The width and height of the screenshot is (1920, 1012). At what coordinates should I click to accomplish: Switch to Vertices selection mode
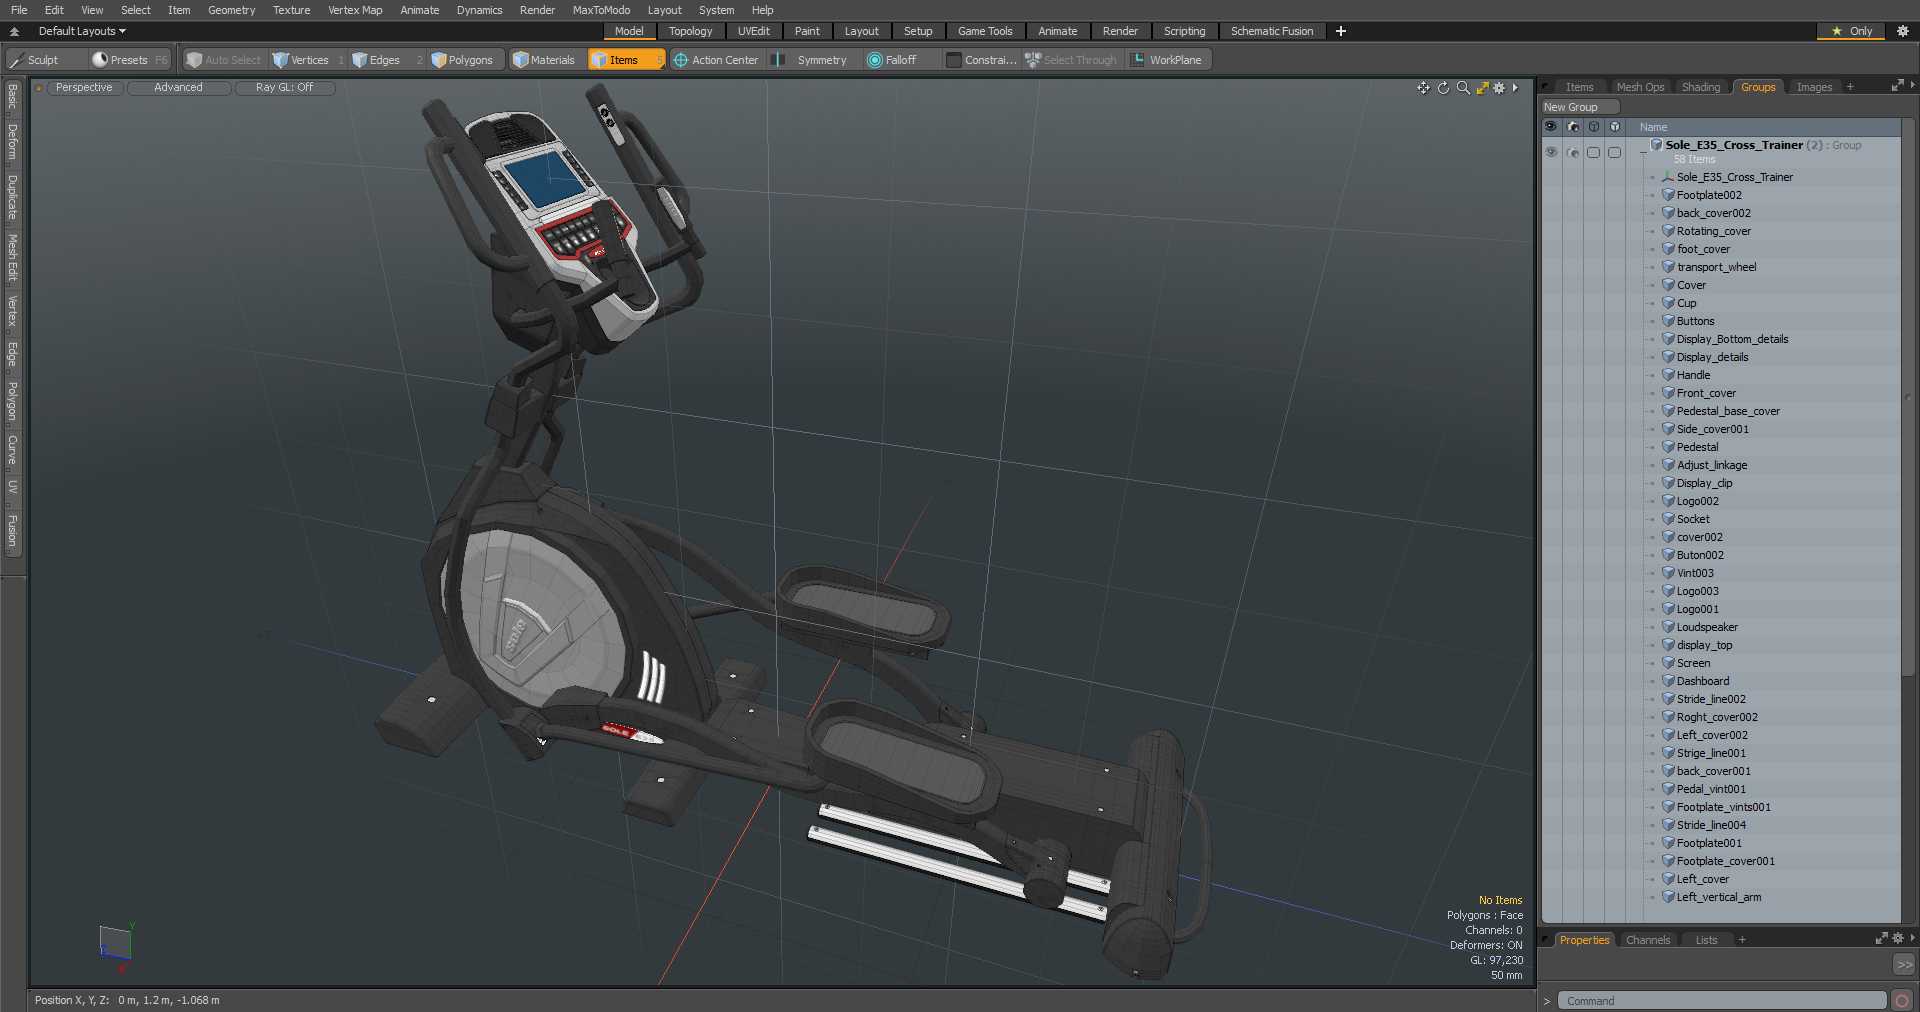click(x=308, y=60)
